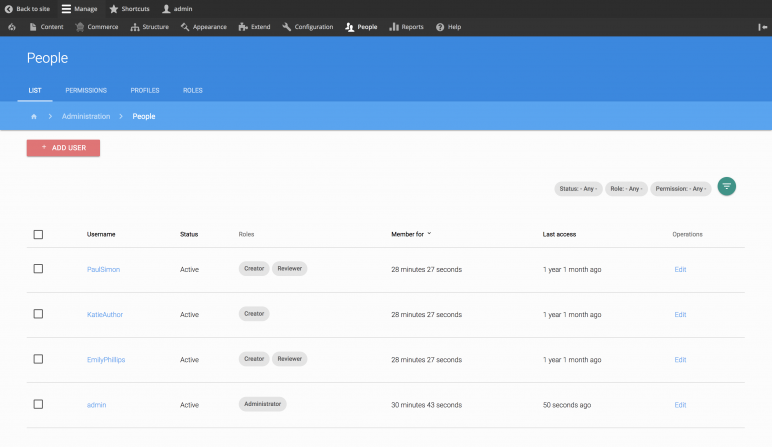Switch to the Permissions tab
This screenshot has height=447, width=772.
pos(86,90)
